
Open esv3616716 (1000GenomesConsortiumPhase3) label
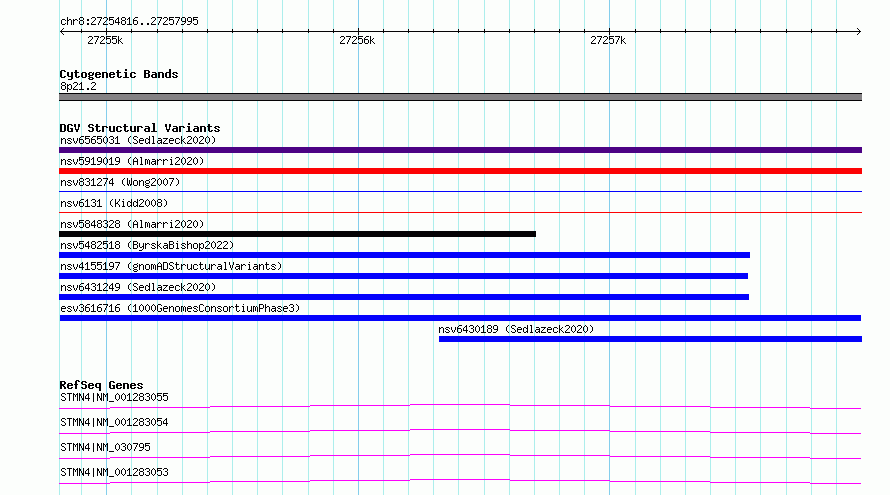click(180, 308)
